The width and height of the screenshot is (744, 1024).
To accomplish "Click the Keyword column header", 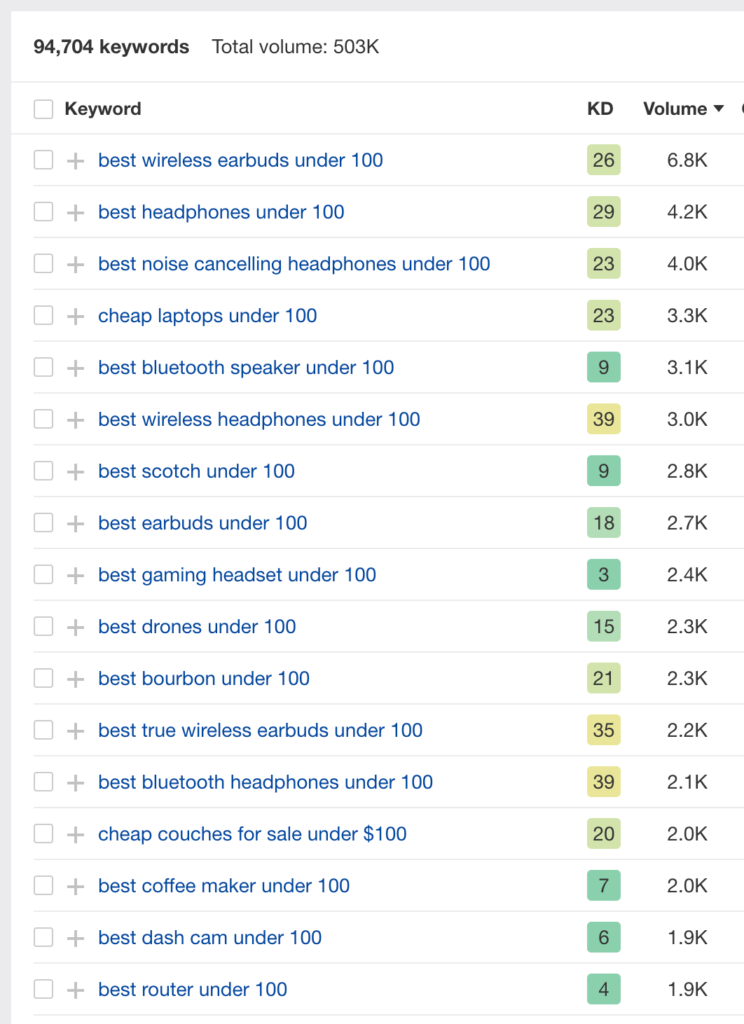I will (x=103, y=108).
